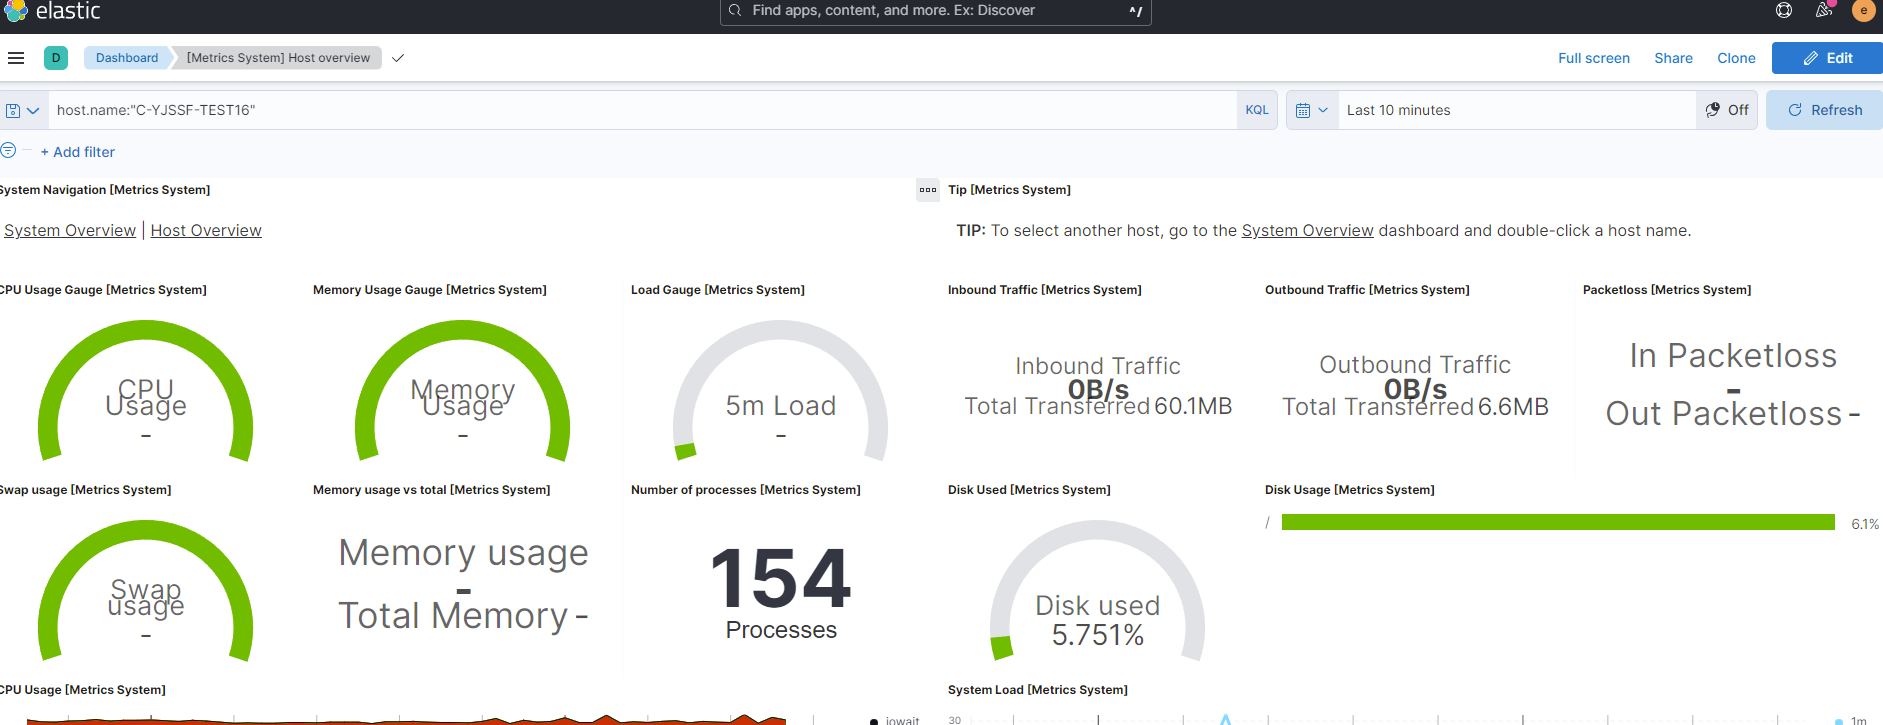The height and width of the screenshot is (725, 1883).
Task: Open the date quick-select calendar menu
Action: (x=1312, y=110)
